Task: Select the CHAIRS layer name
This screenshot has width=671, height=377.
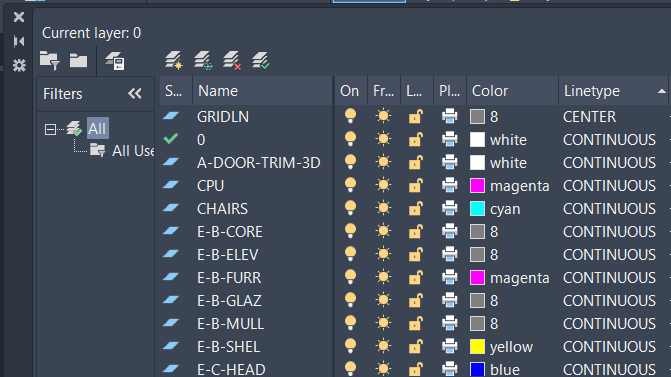Action: coord(222,209)
